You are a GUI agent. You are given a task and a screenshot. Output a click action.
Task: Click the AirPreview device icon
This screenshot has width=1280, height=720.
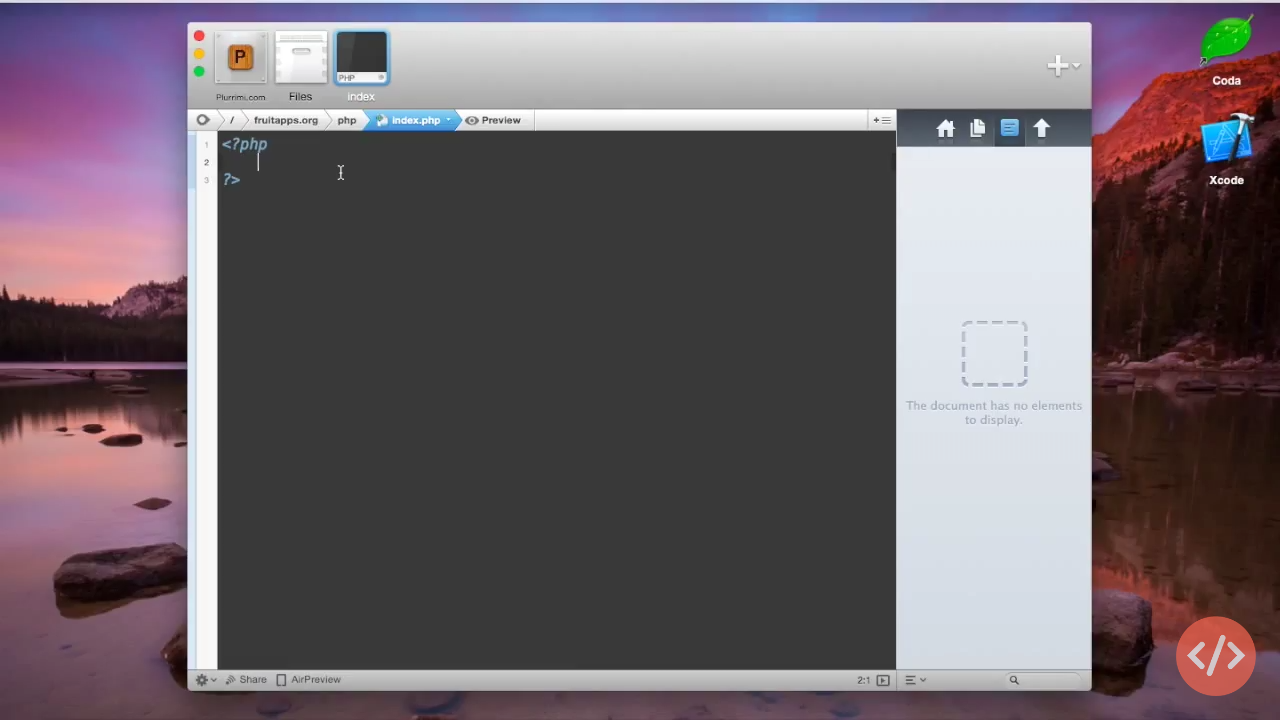(x=281, y=680)
